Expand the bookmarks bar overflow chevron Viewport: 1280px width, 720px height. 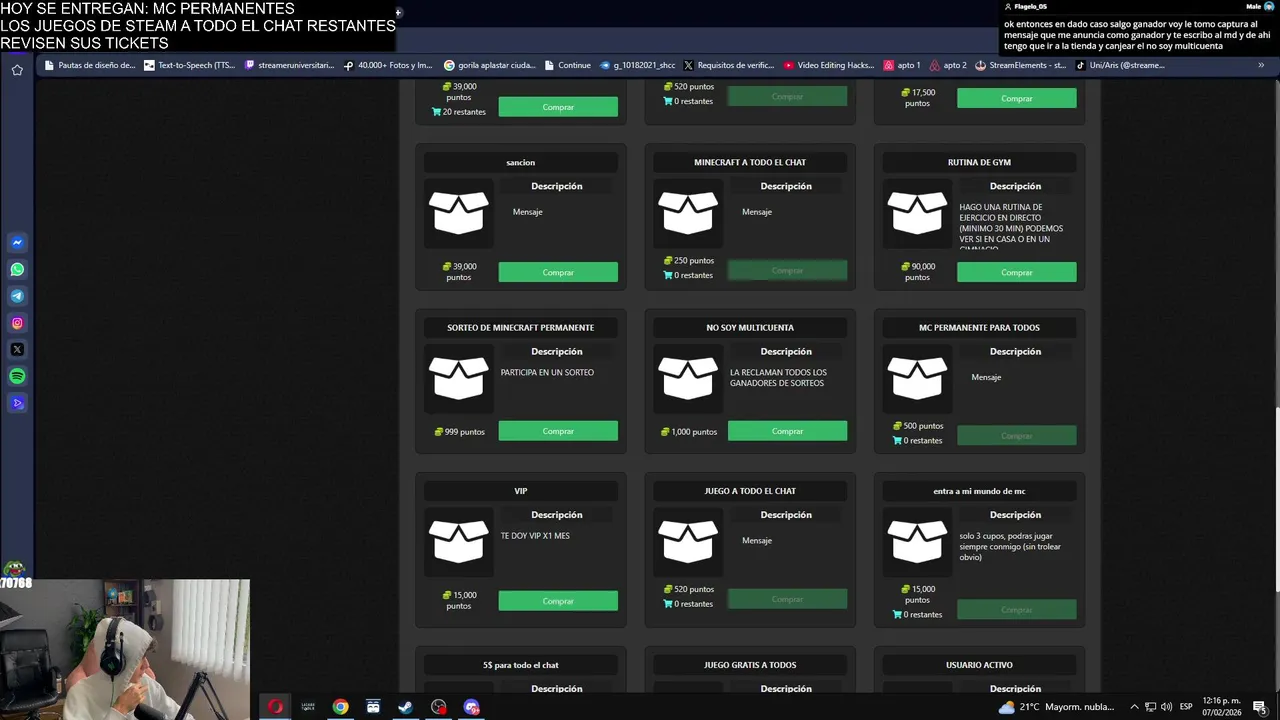(1261, 65)
